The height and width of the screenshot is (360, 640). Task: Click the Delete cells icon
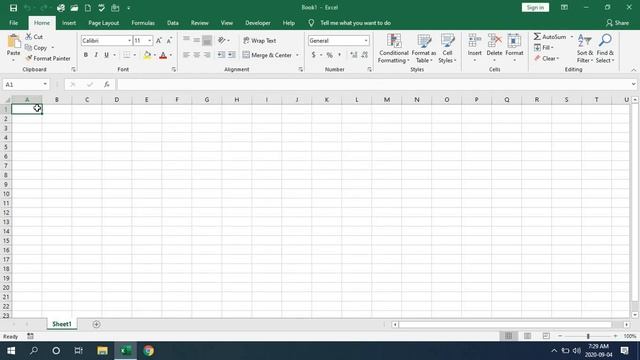coord(494,41)
